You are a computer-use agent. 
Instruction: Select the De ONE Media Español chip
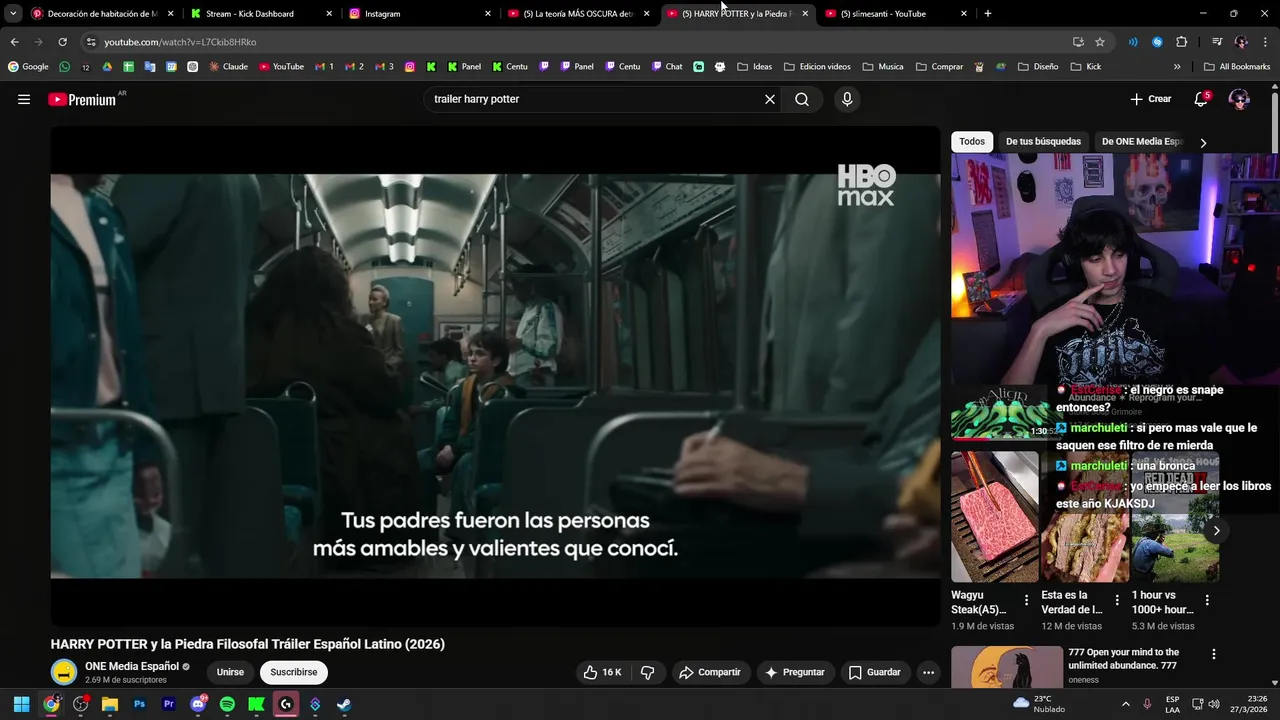coord(1141,142)
